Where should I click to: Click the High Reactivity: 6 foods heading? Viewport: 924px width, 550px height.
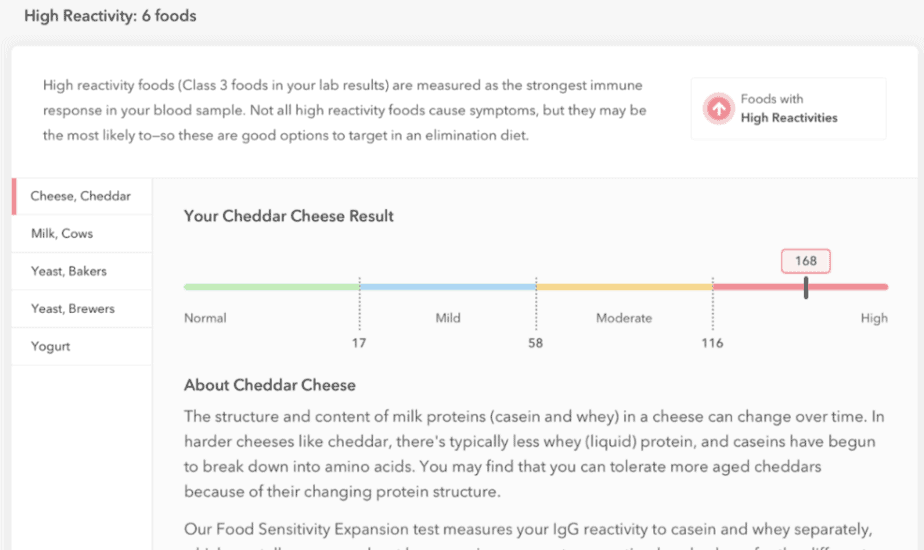110,16
